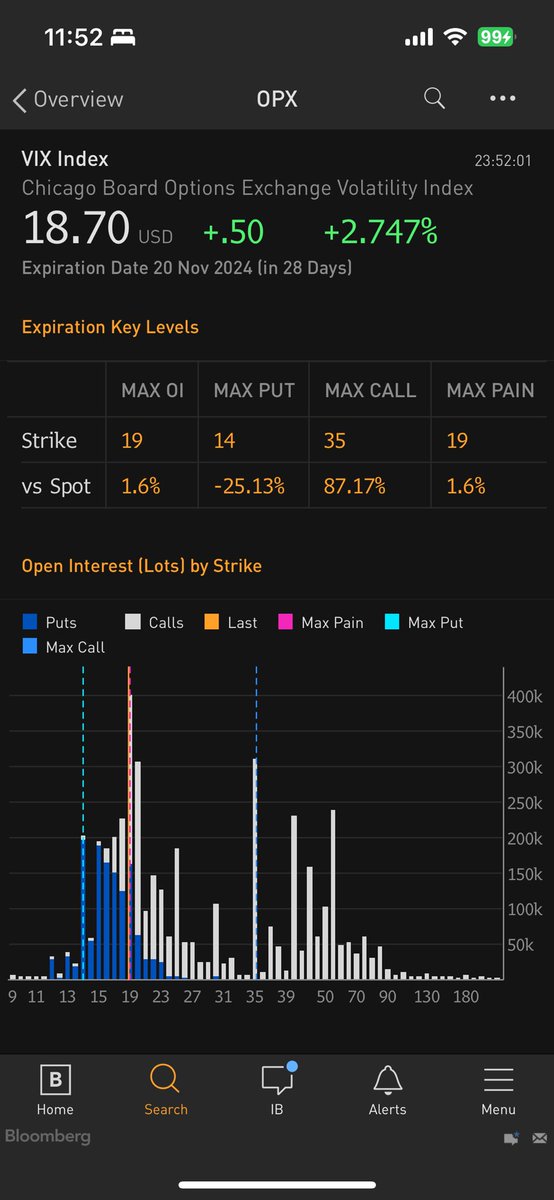Open Home tab in bottom bar
This screenshot has width=554, height=1200.
click(x=55, y=1090)
